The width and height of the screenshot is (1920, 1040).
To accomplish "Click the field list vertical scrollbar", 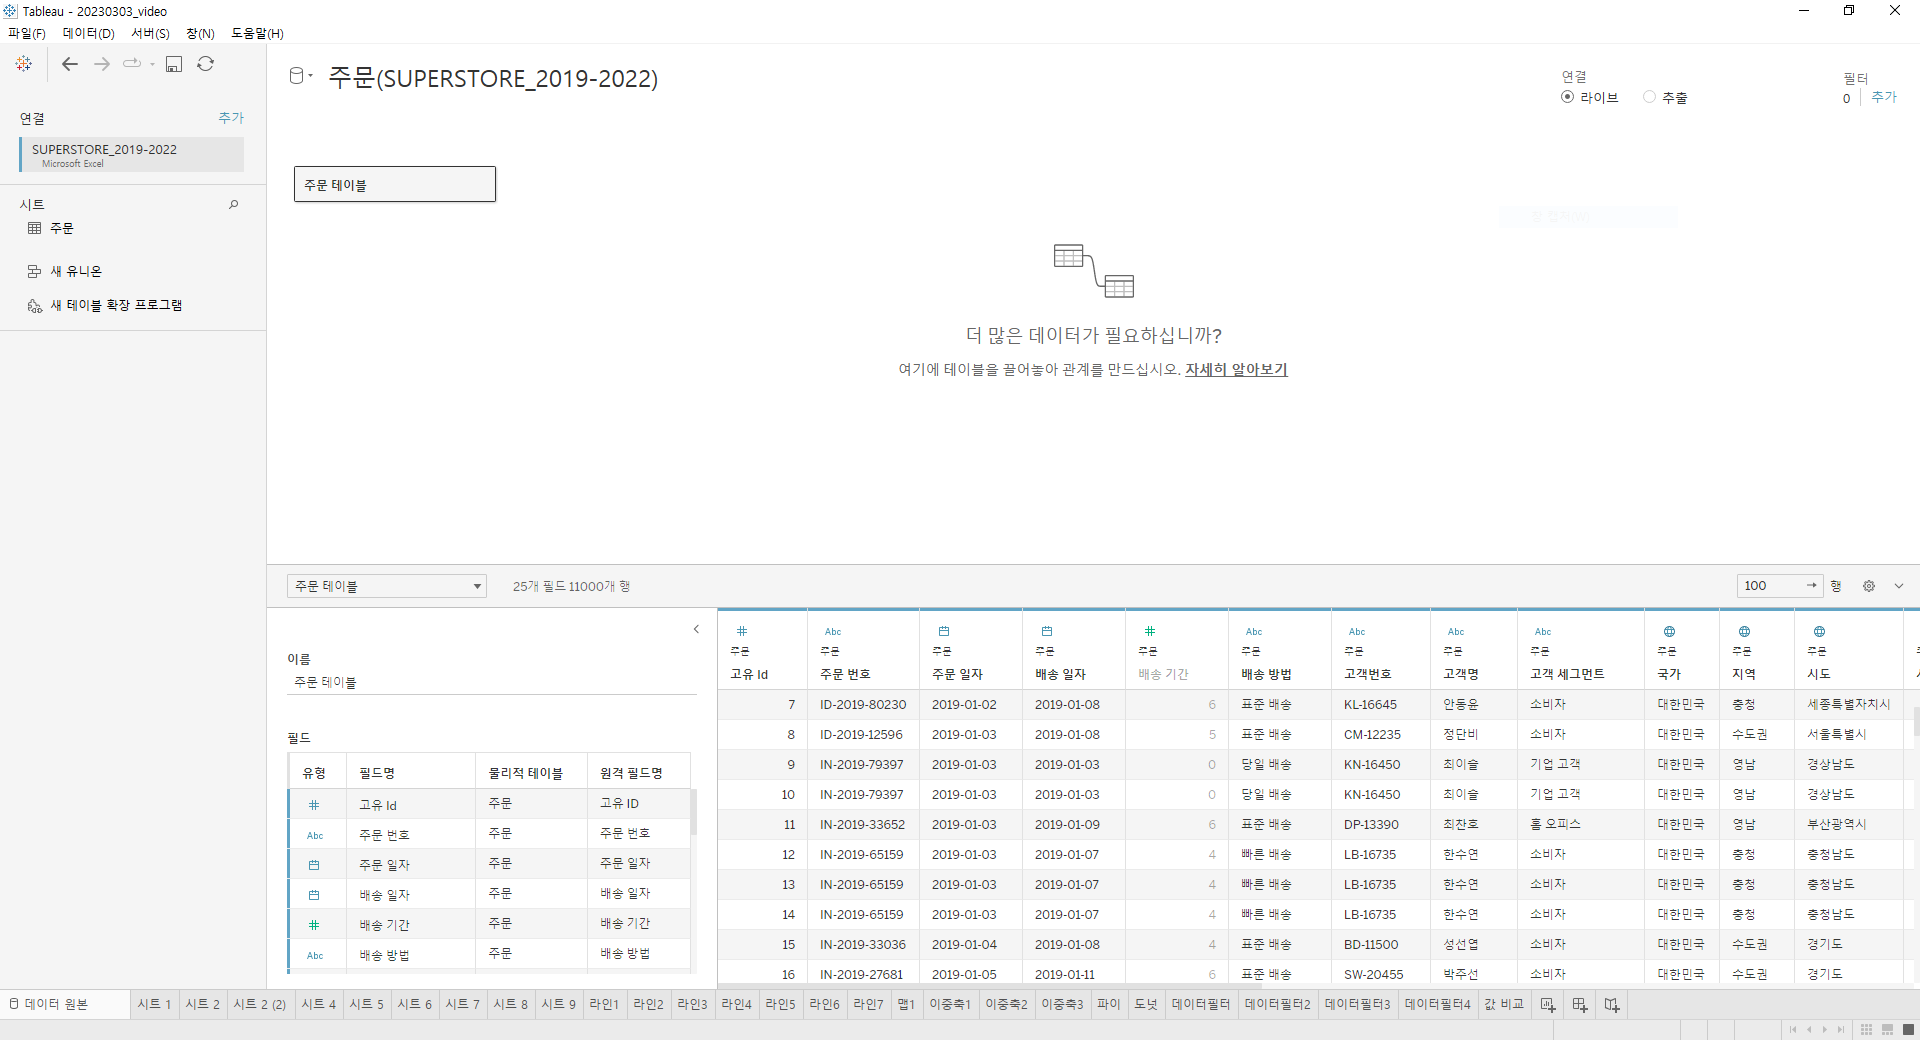I will pos(694,812).
